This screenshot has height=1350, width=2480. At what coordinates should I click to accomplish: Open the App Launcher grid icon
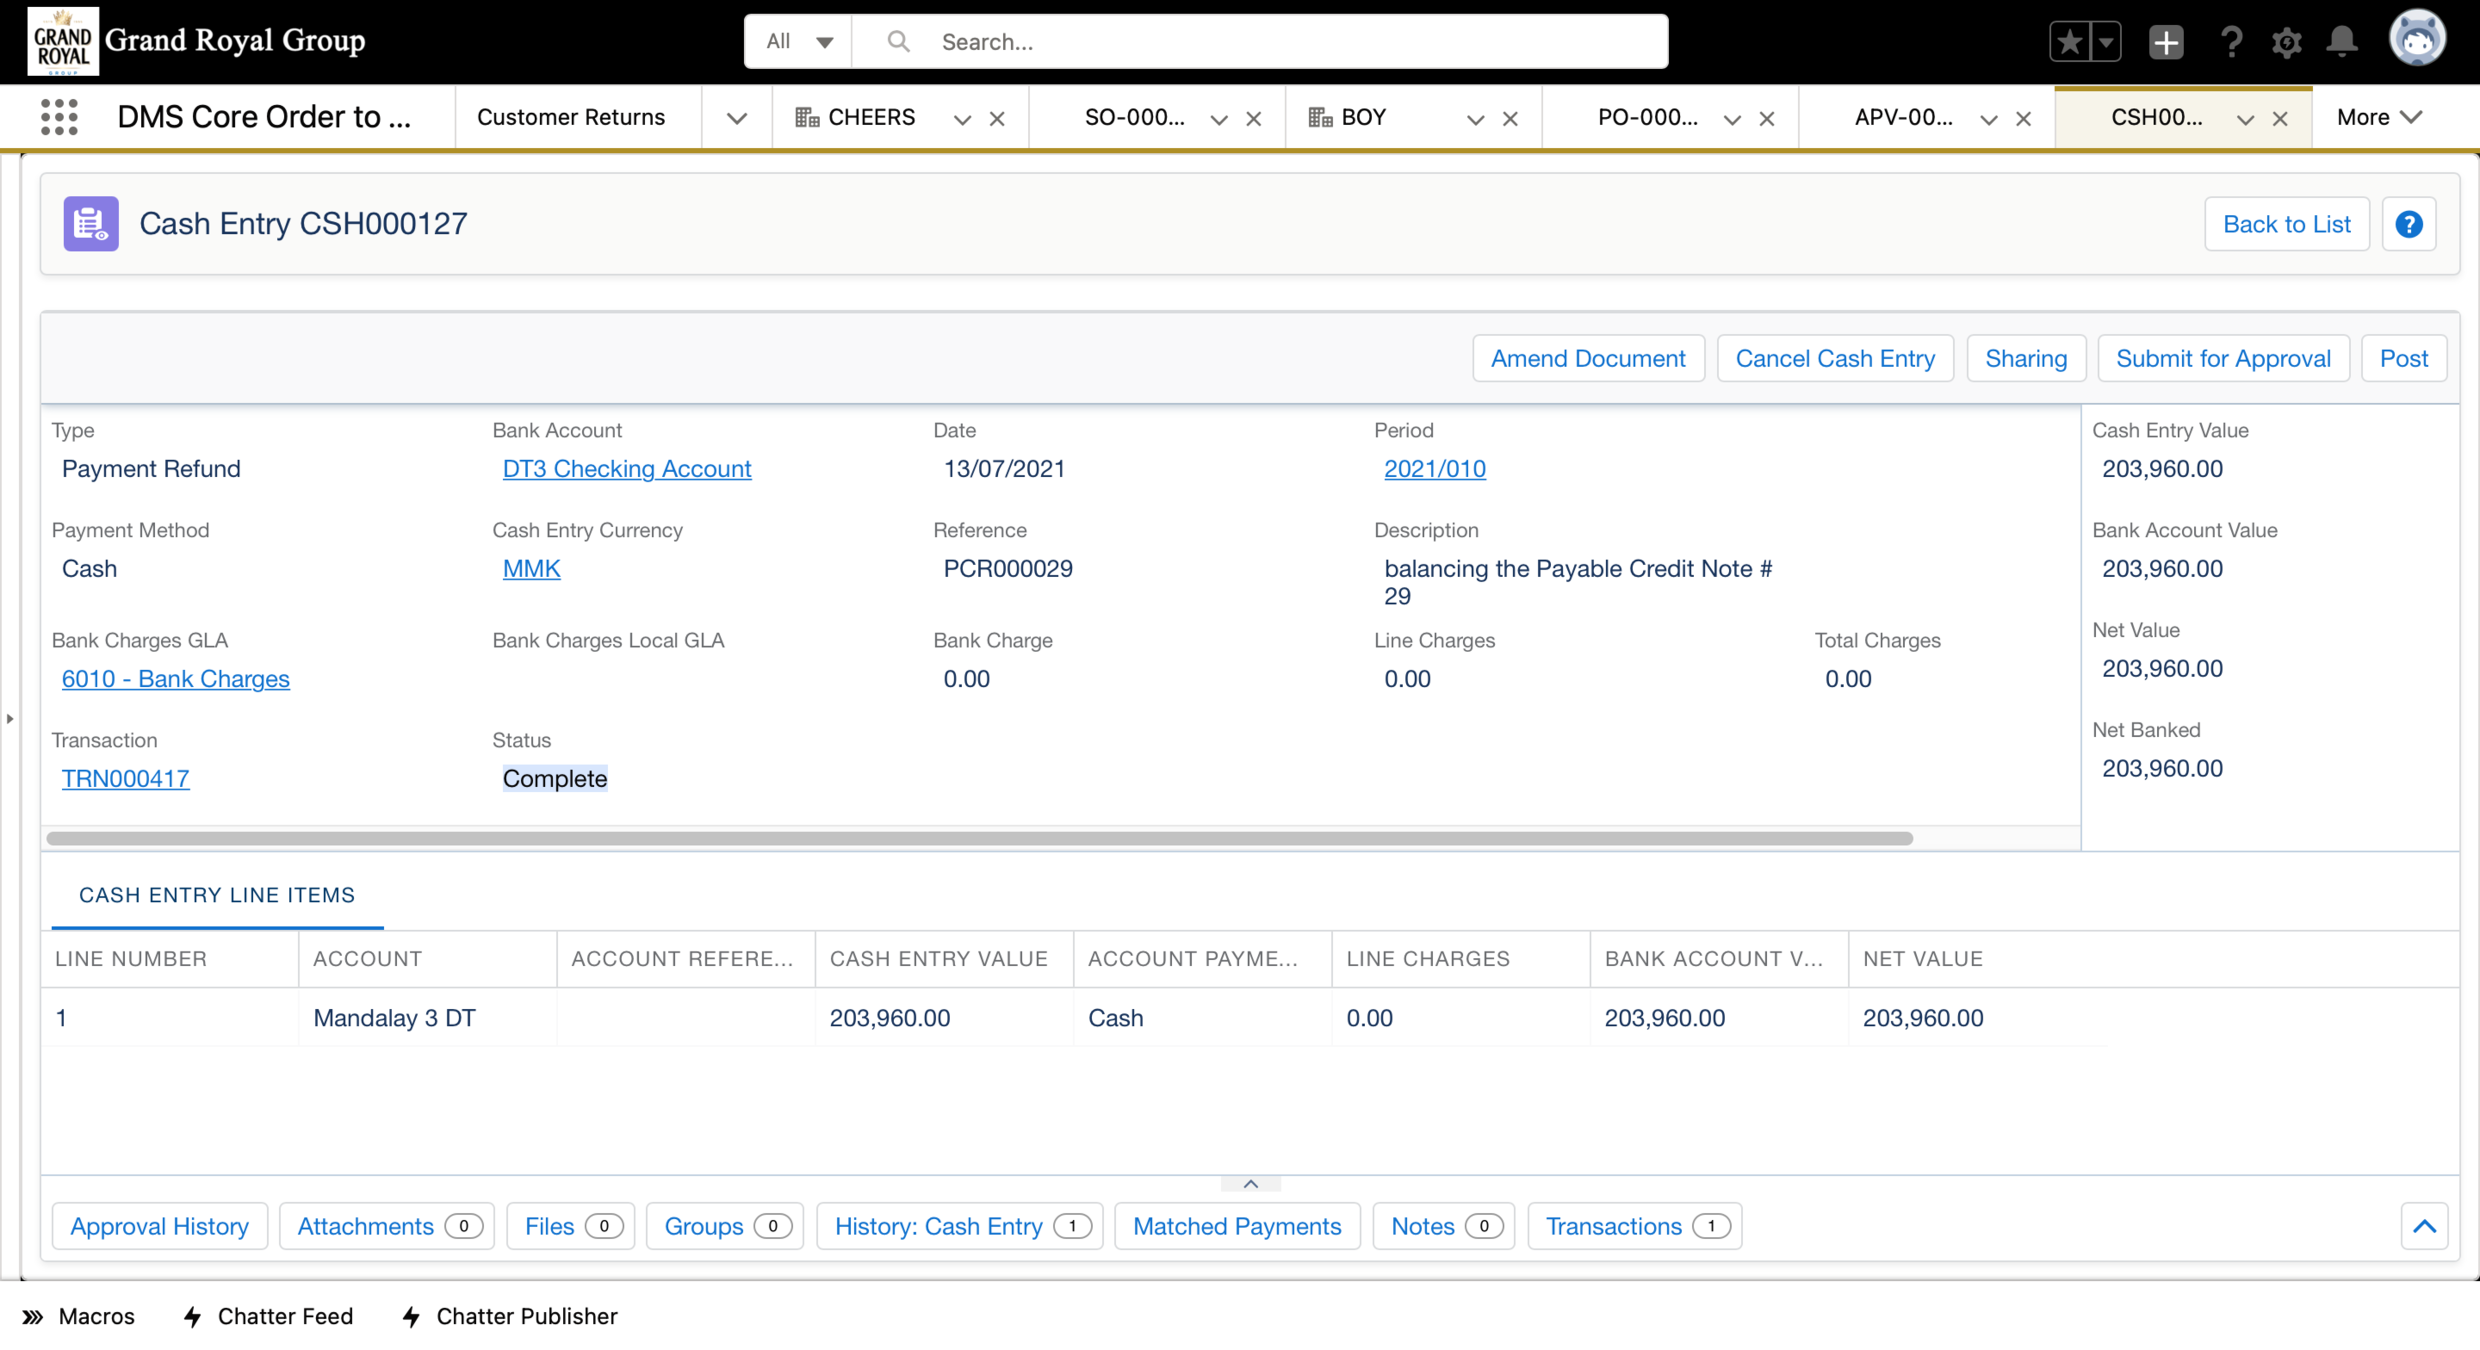59,117
